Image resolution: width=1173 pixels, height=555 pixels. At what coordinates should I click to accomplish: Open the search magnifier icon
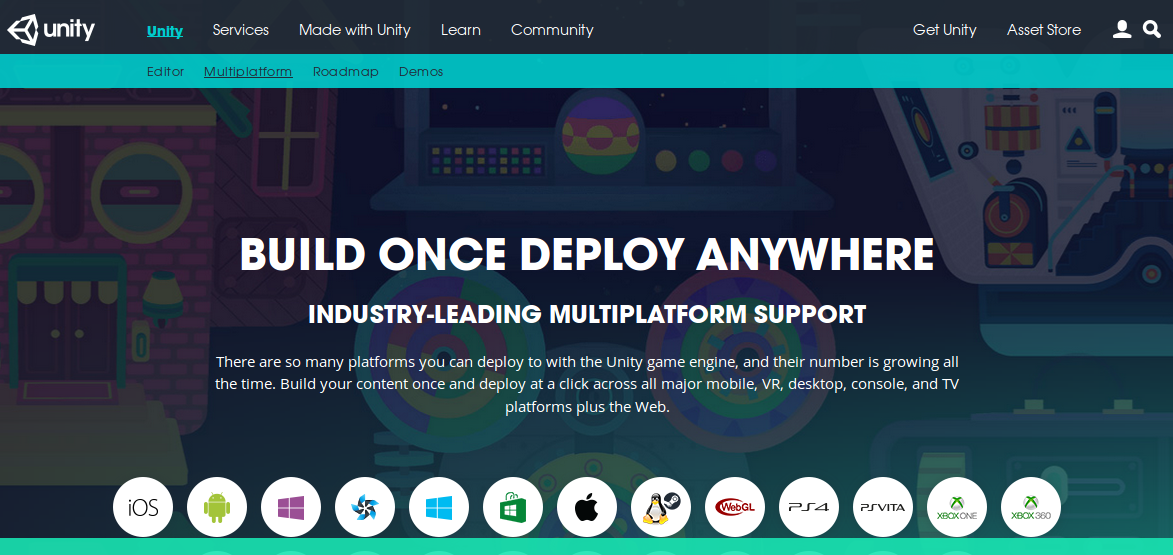[x=1152, y=29]
